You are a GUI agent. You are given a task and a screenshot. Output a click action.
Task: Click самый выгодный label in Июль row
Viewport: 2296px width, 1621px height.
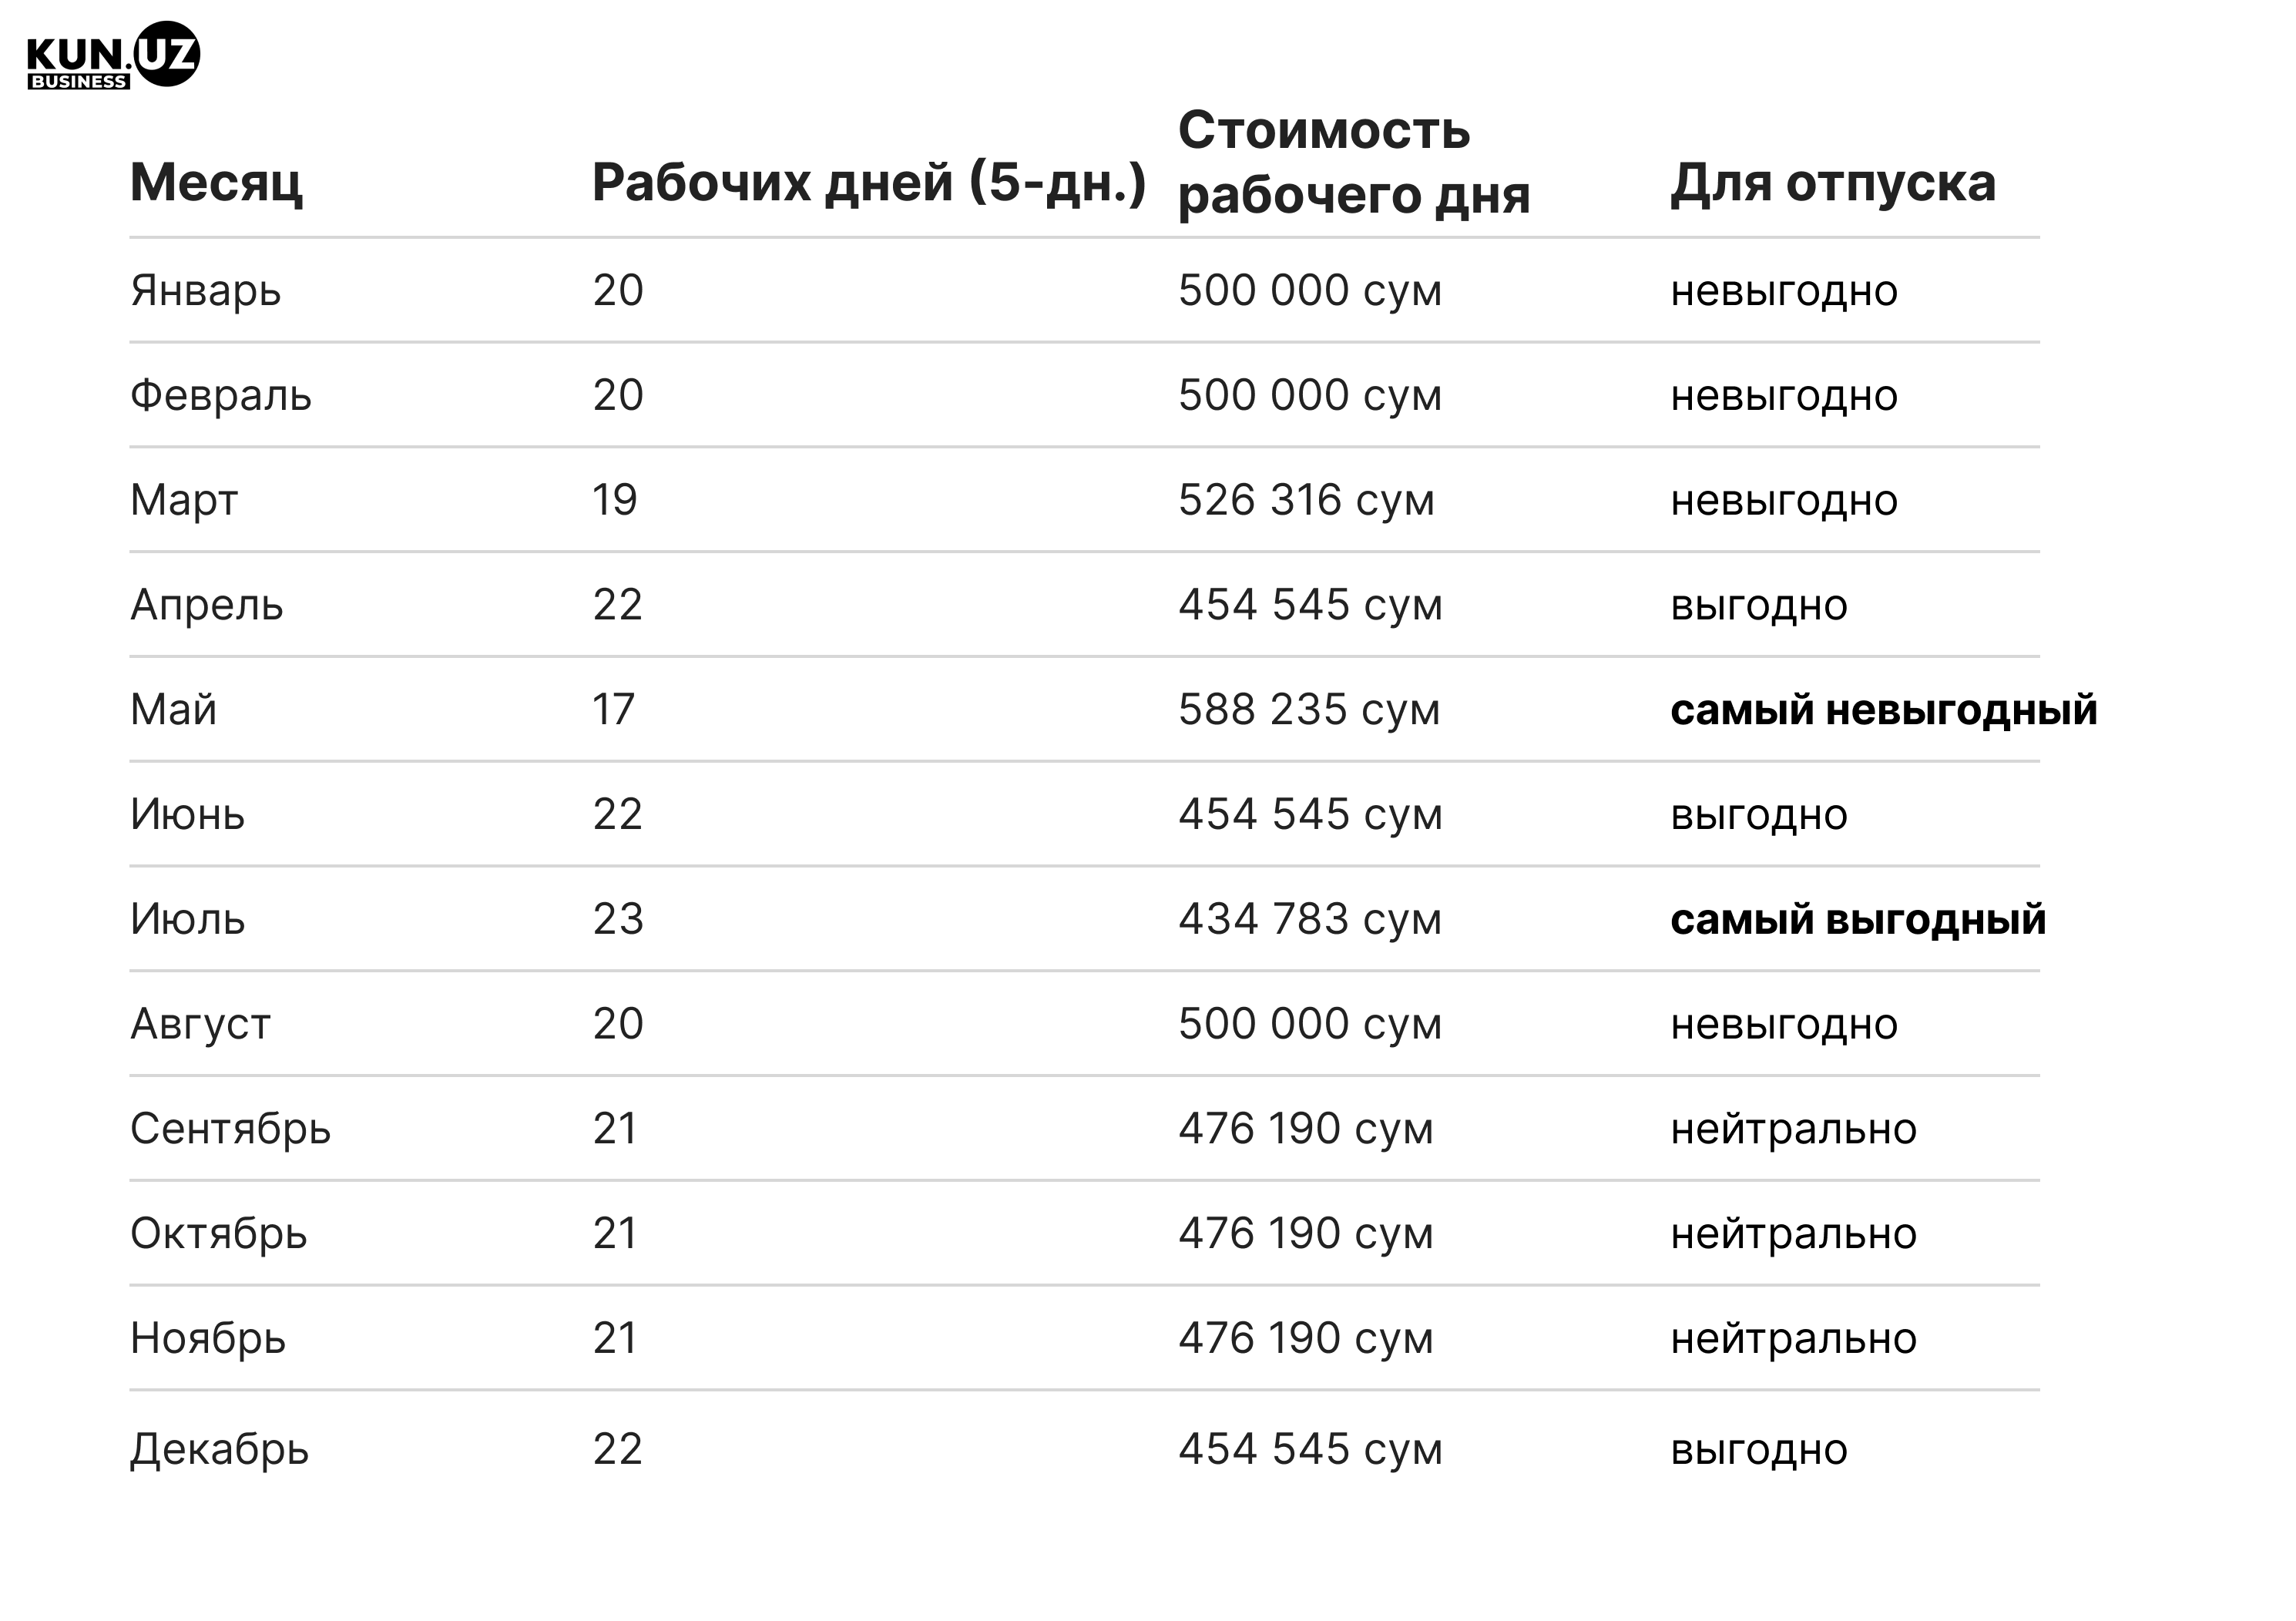point(1858,920)
